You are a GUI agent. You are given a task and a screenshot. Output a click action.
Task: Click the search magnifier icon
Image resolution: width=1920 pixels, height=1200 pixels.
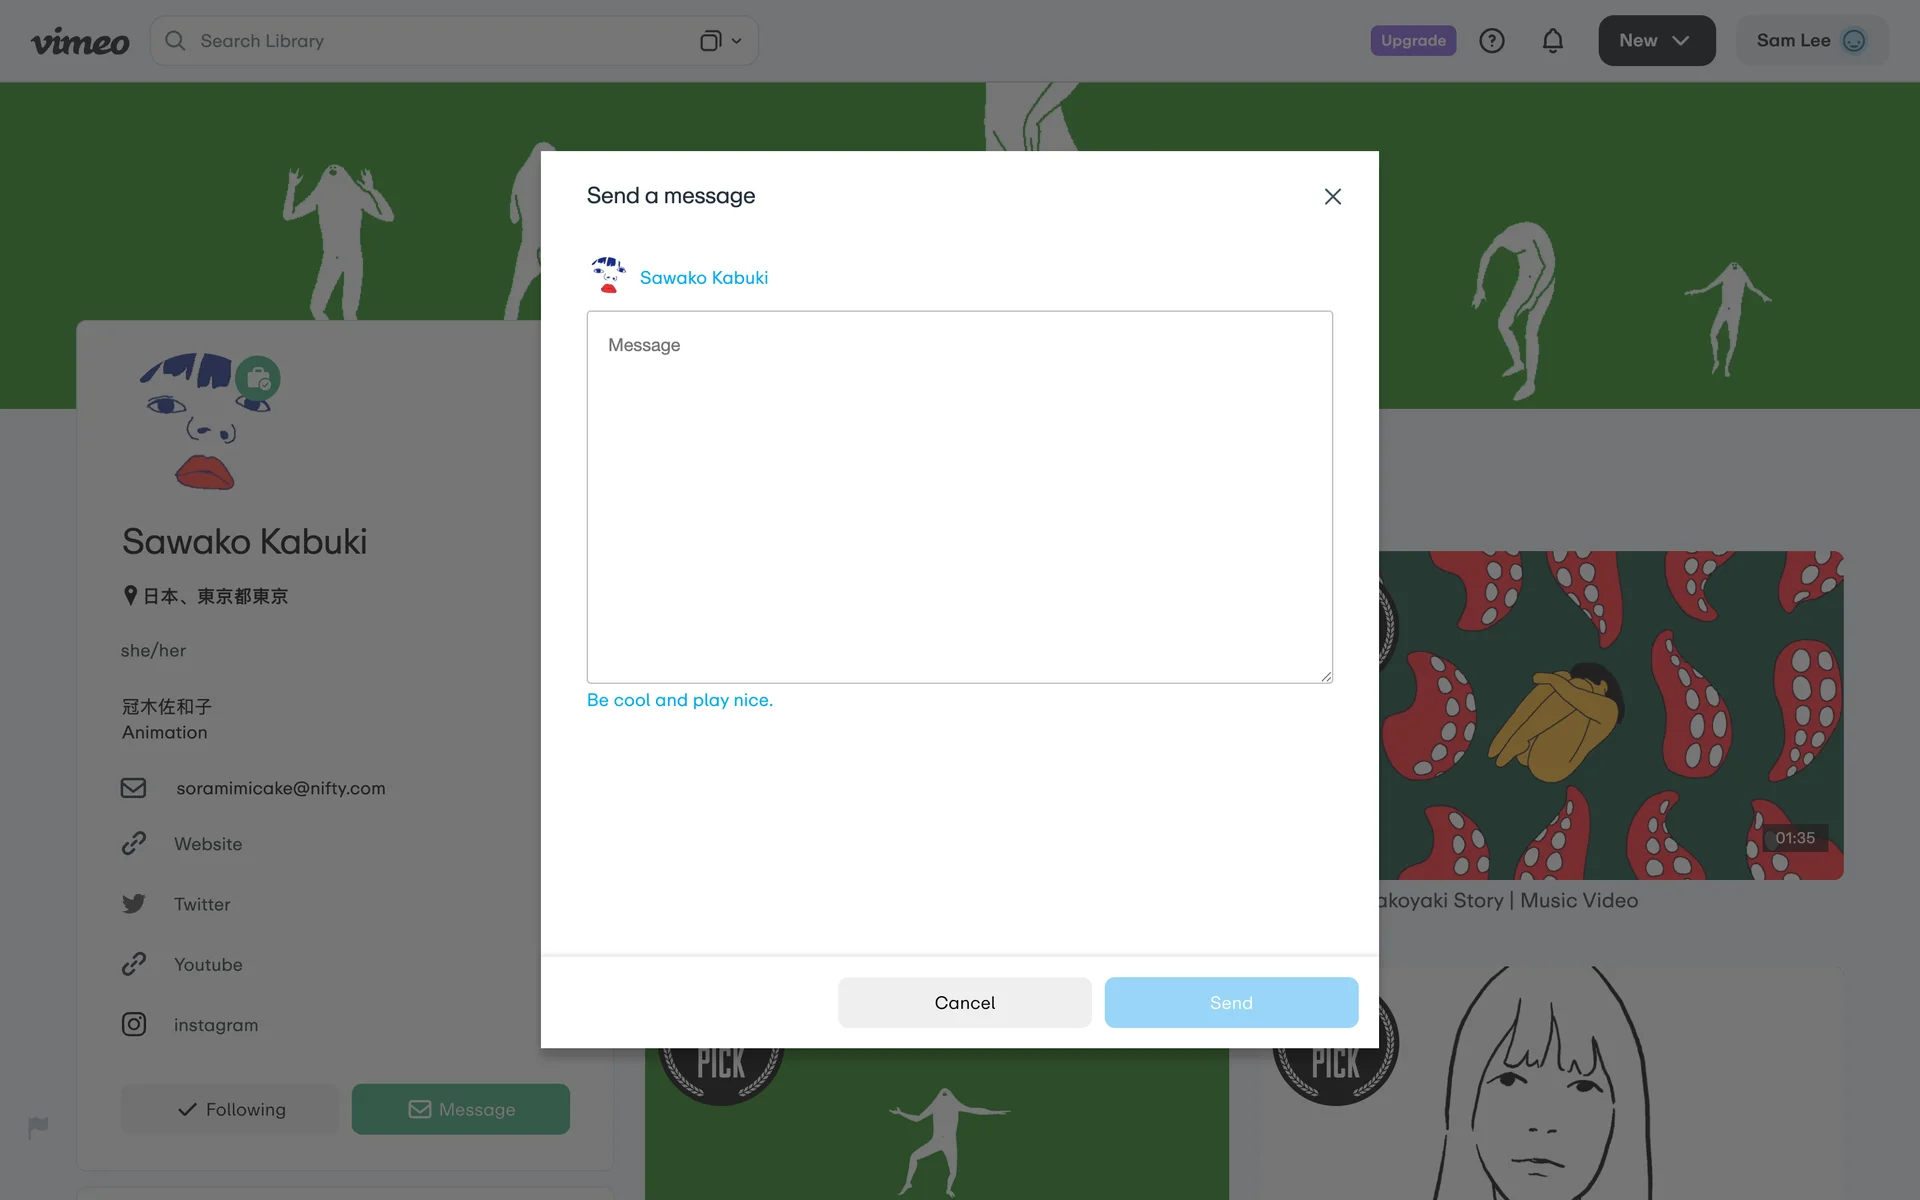[175, 41]
